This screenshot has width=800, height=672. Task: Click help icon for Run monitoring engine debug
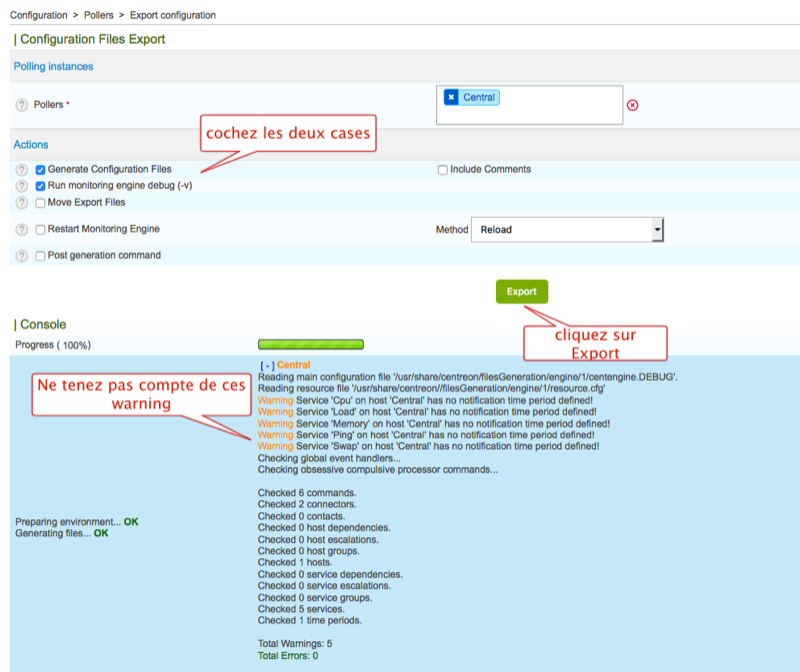click(x=22, y=186)
